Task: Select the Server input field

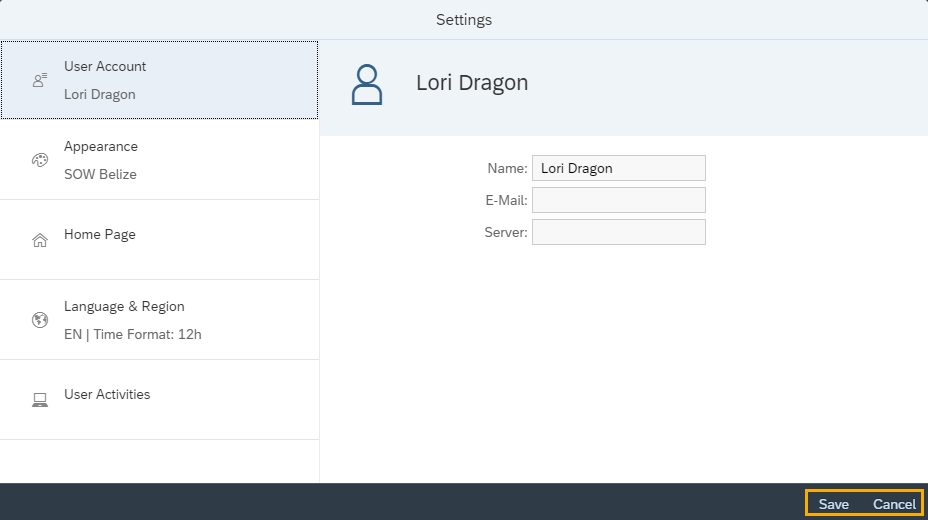Action: click(618, 232)
